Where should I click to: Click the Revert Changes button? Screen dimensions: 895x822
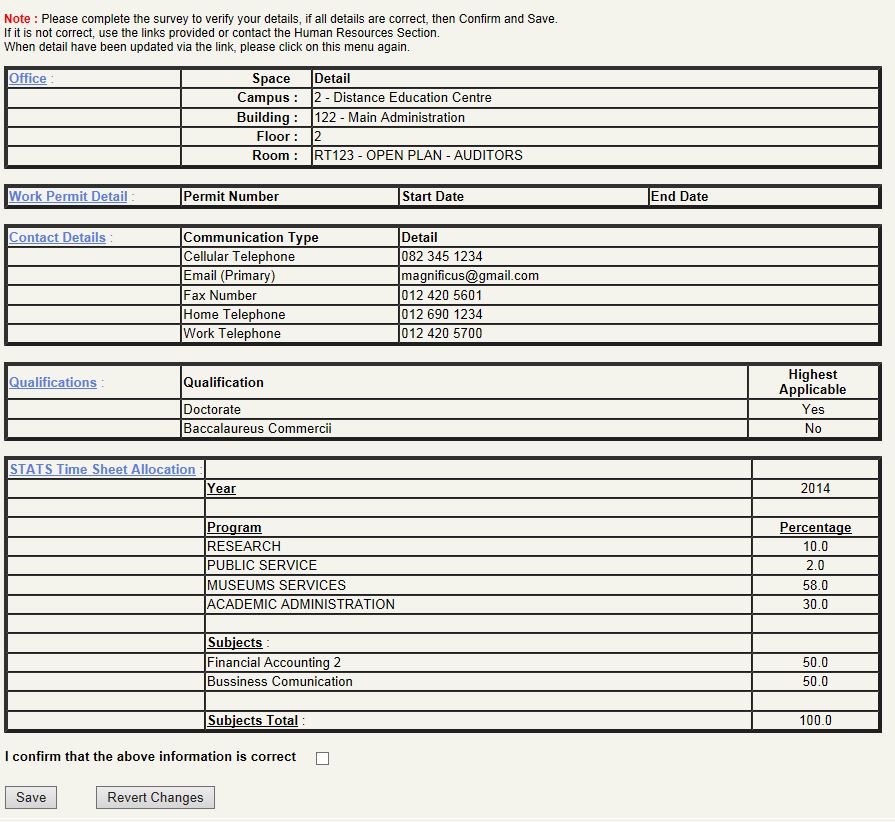(154, 797)
